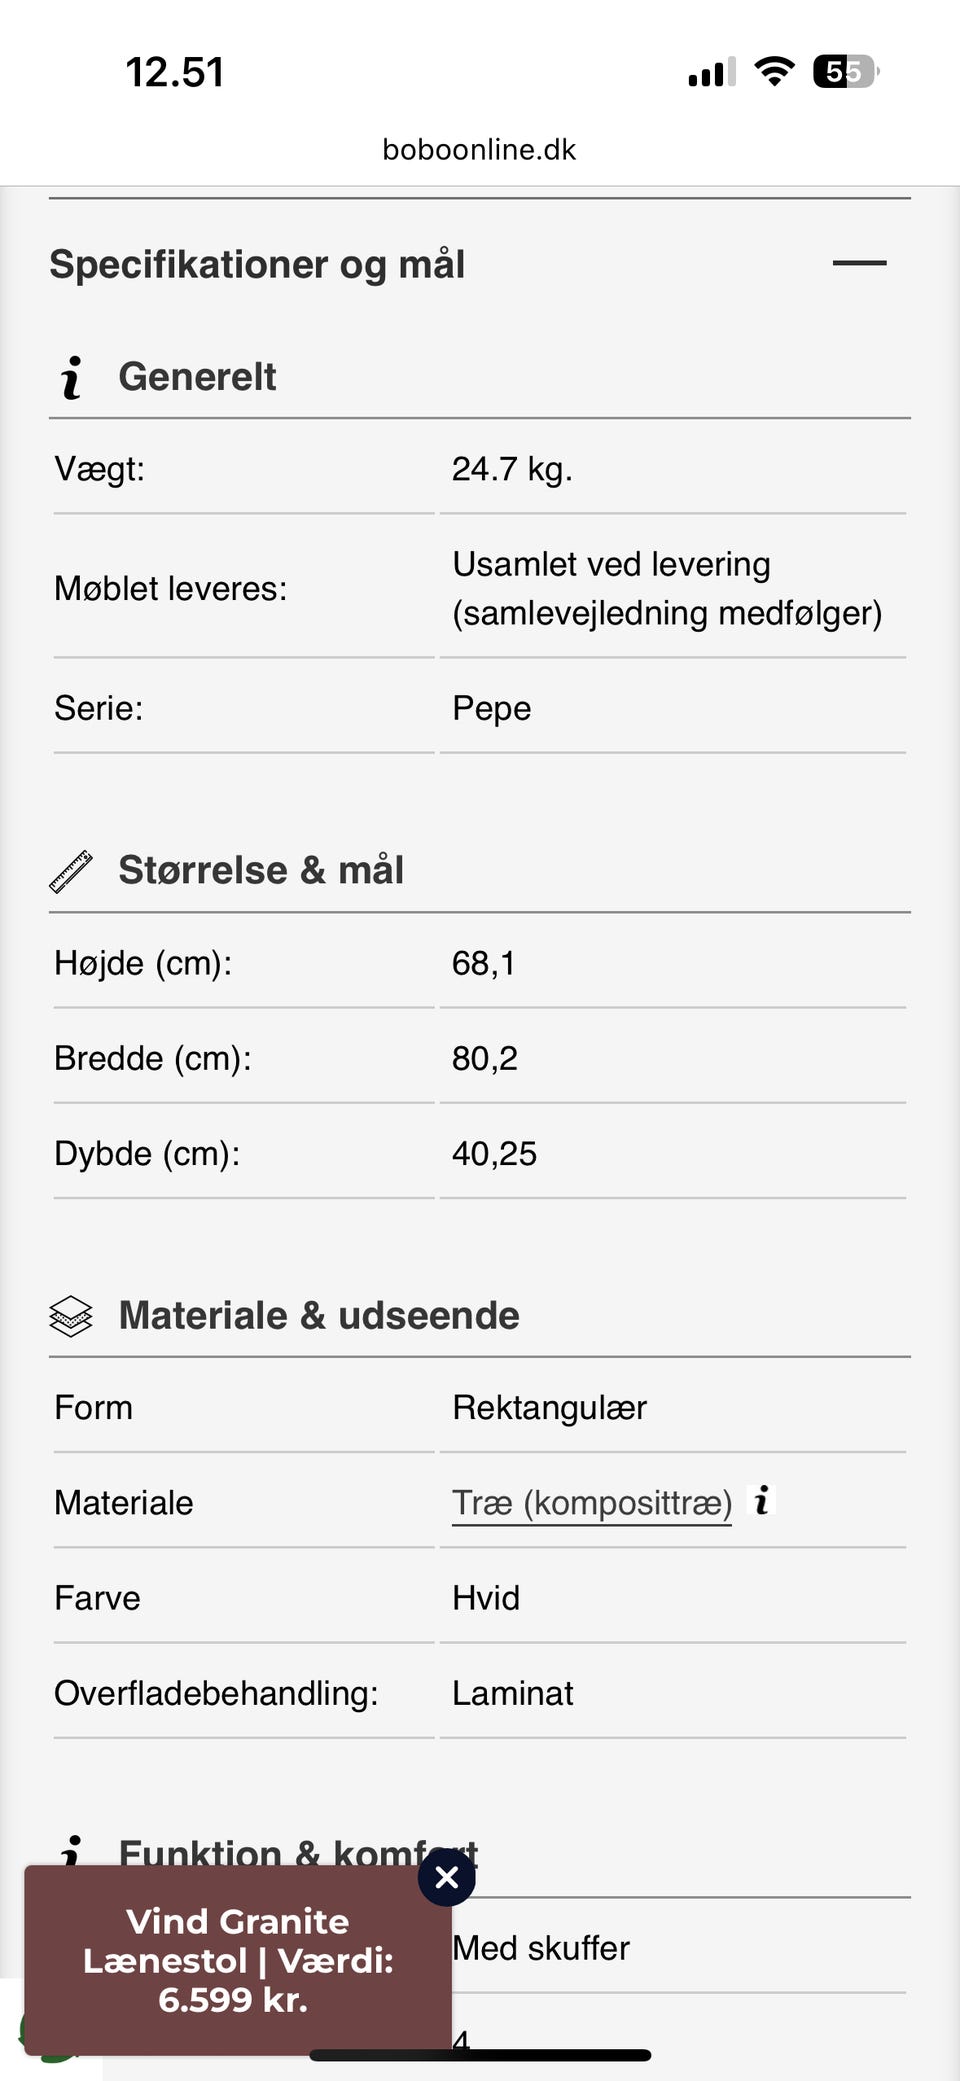Tap the boboonline.dk address bar

pos(479,150)
